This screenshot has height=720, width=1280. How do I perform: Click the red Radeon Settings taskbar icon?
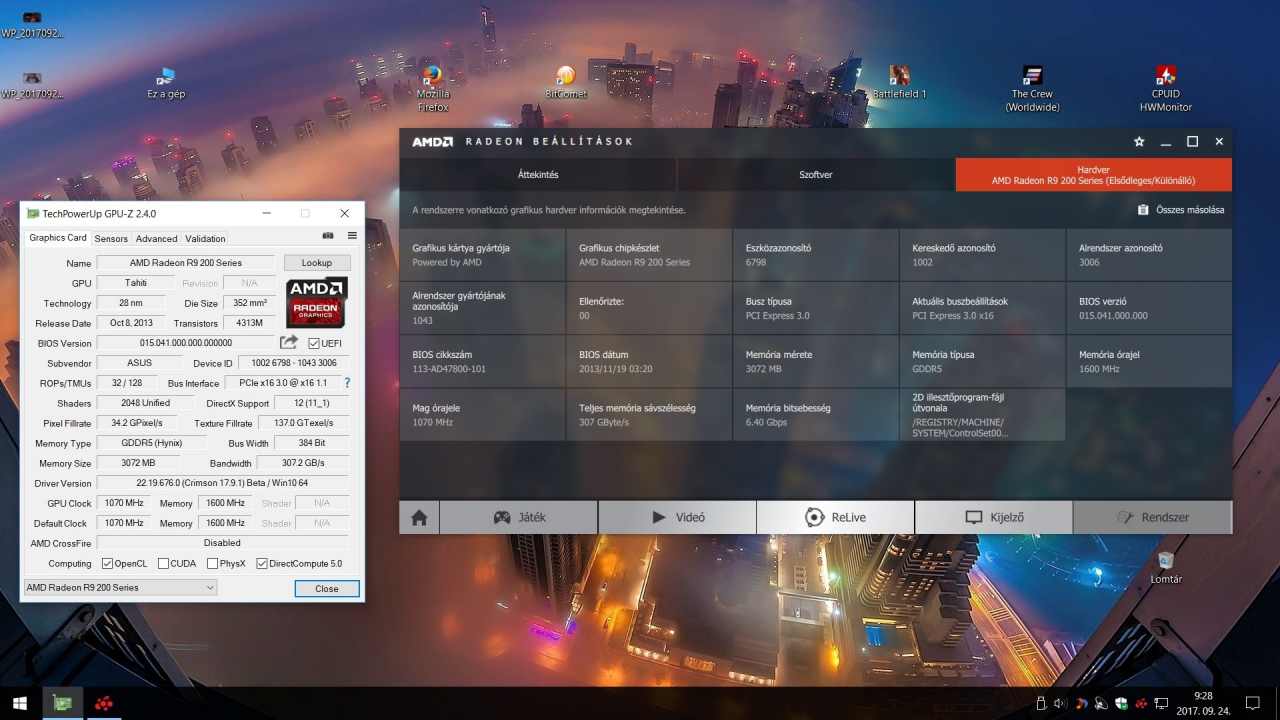click(103, 703)
